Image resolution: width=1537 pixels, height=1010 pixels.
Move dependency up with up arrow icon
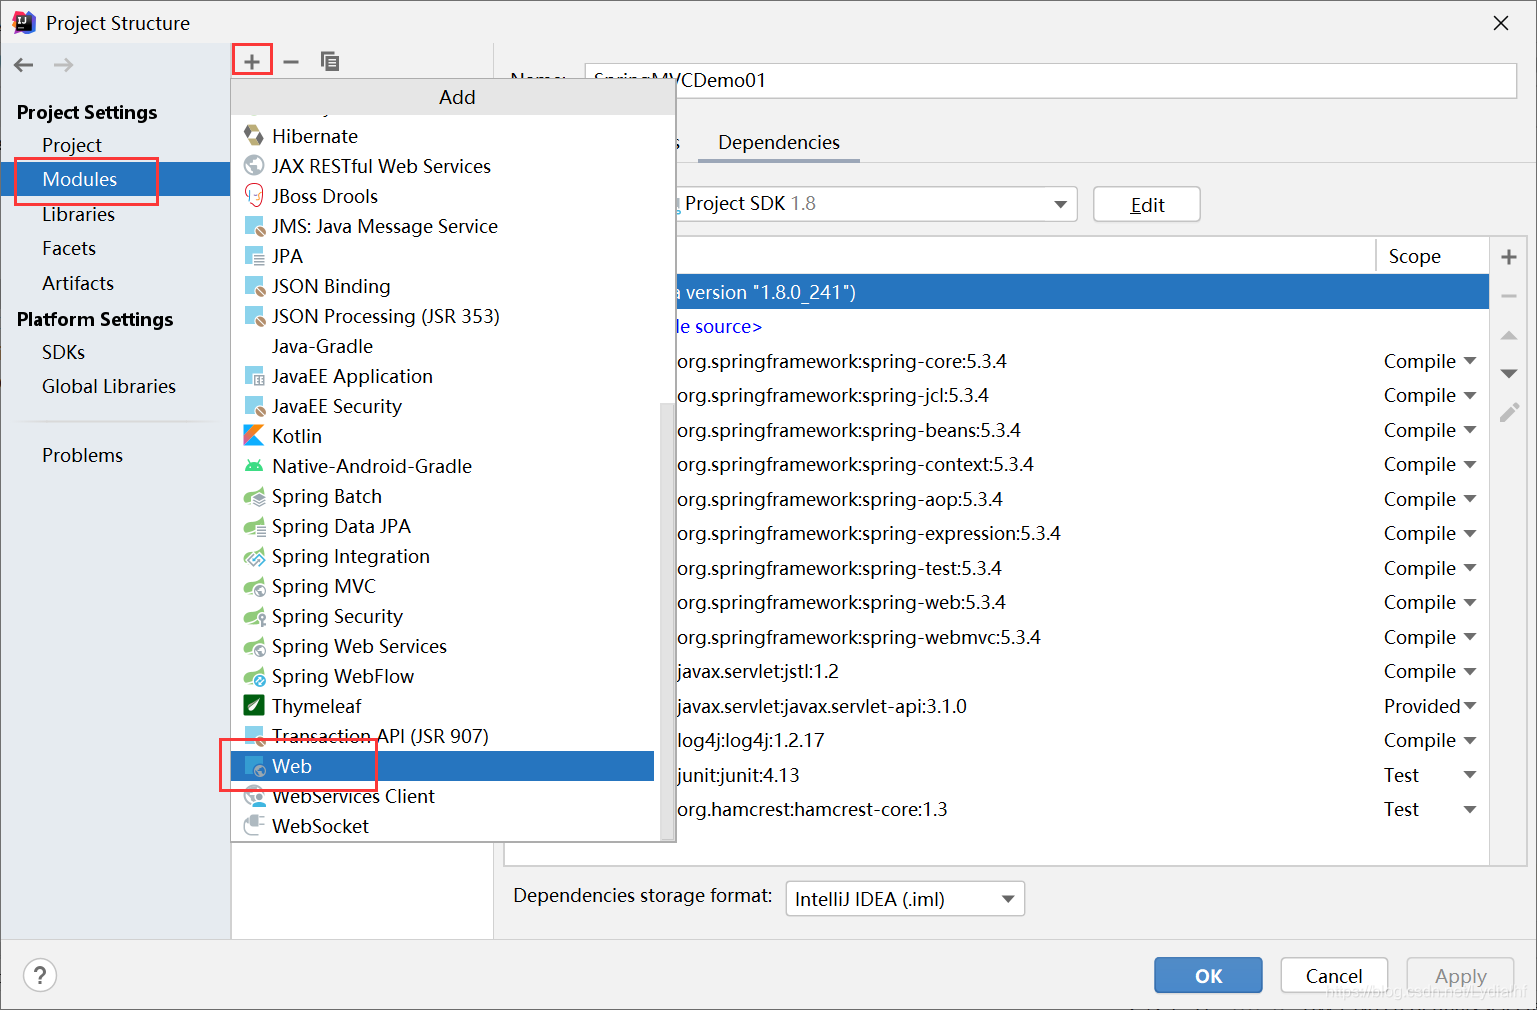(1509, 335)
